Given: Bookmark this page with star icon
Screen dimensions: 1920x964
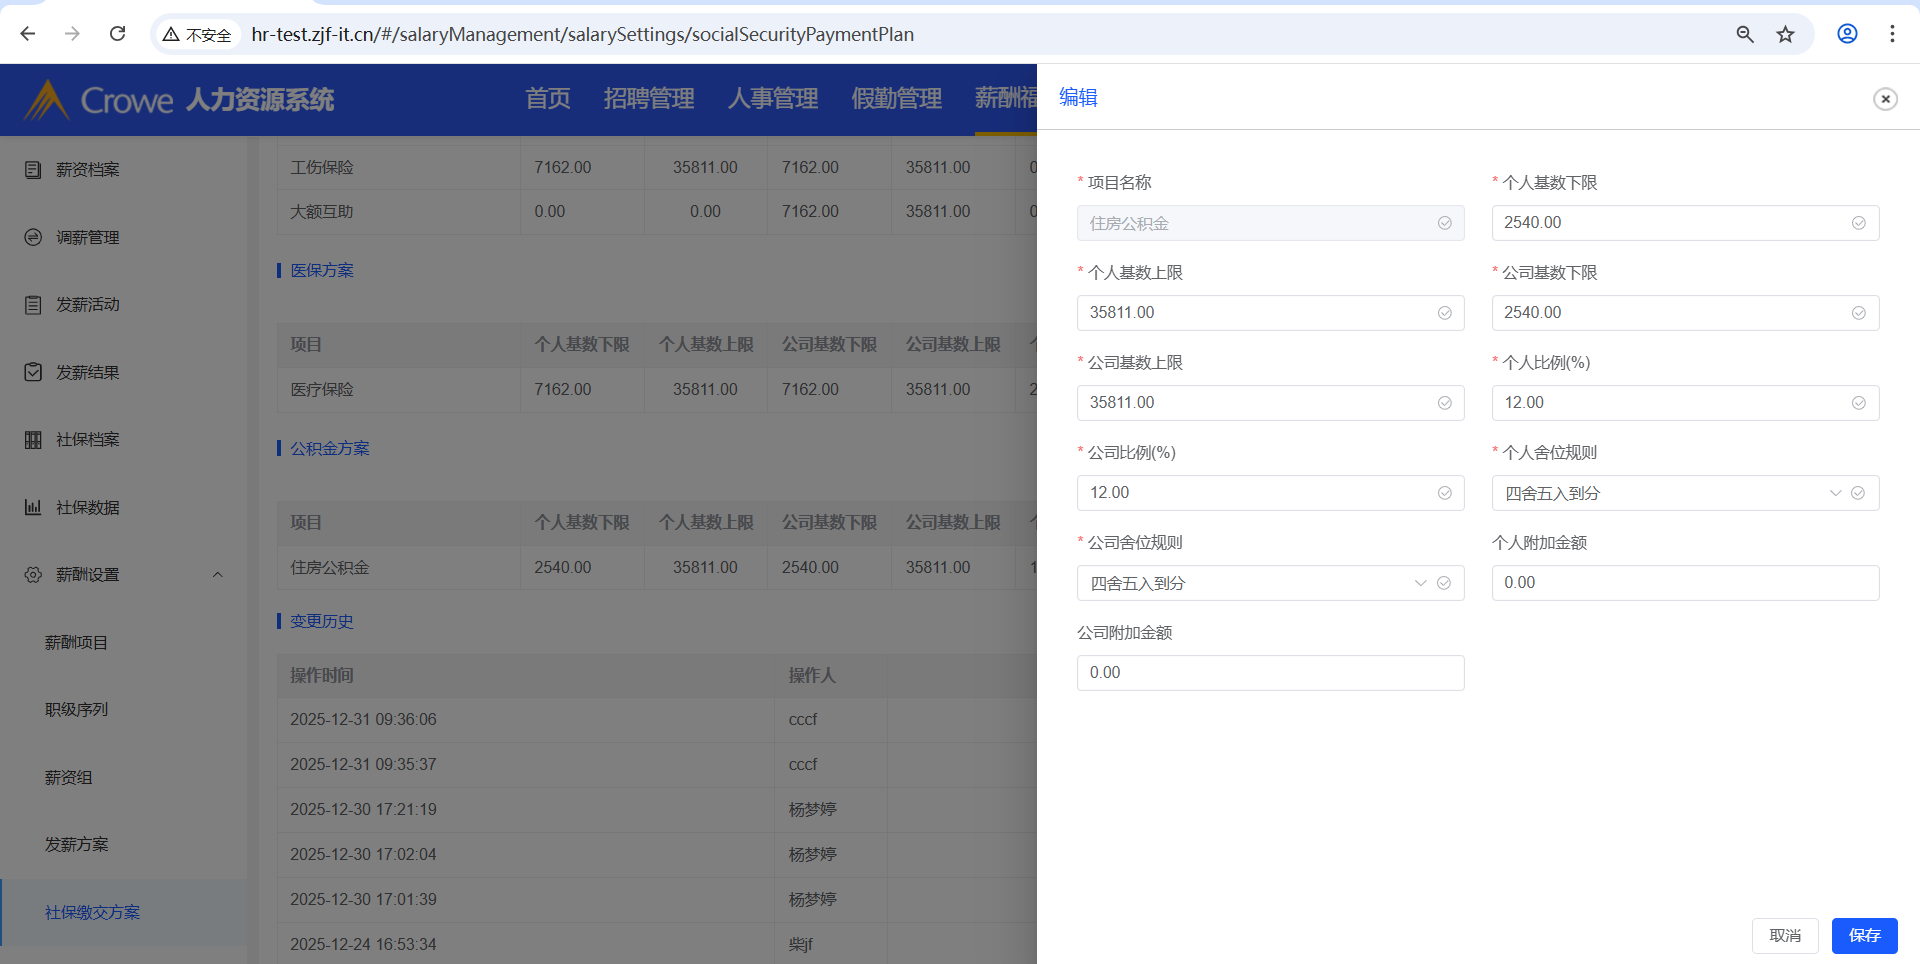Looking at the screenshot, I should [1785, 34].
